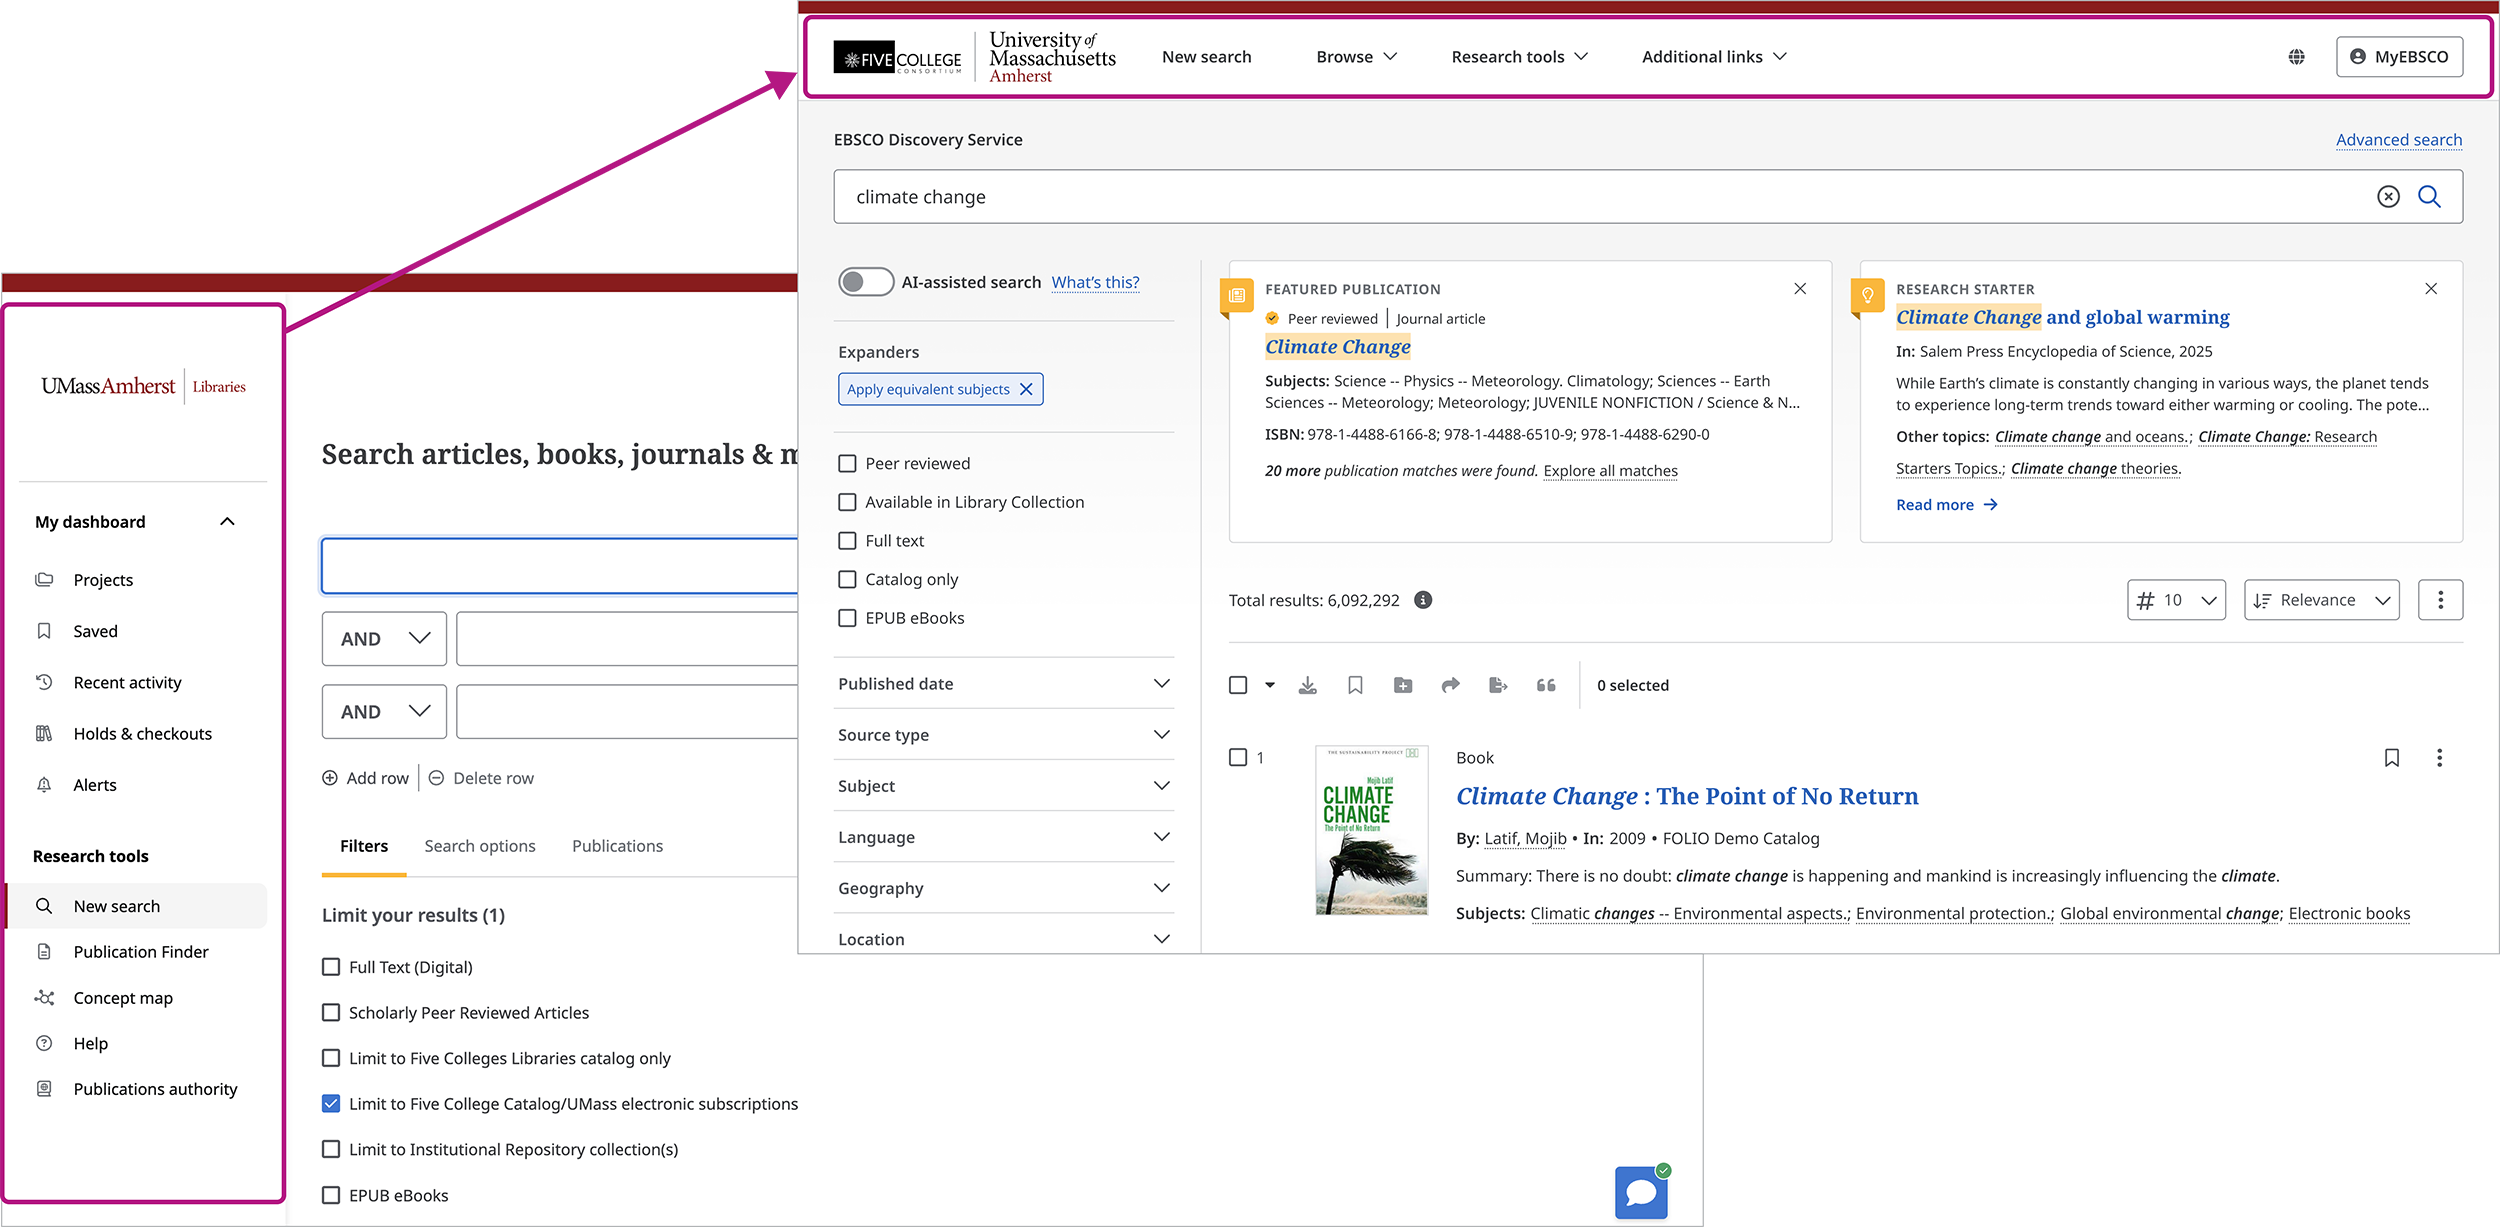Screen dimensions: 2500x1227
Task: Click the export icon in results toolbar
Action: click(x=1497, y=685)
